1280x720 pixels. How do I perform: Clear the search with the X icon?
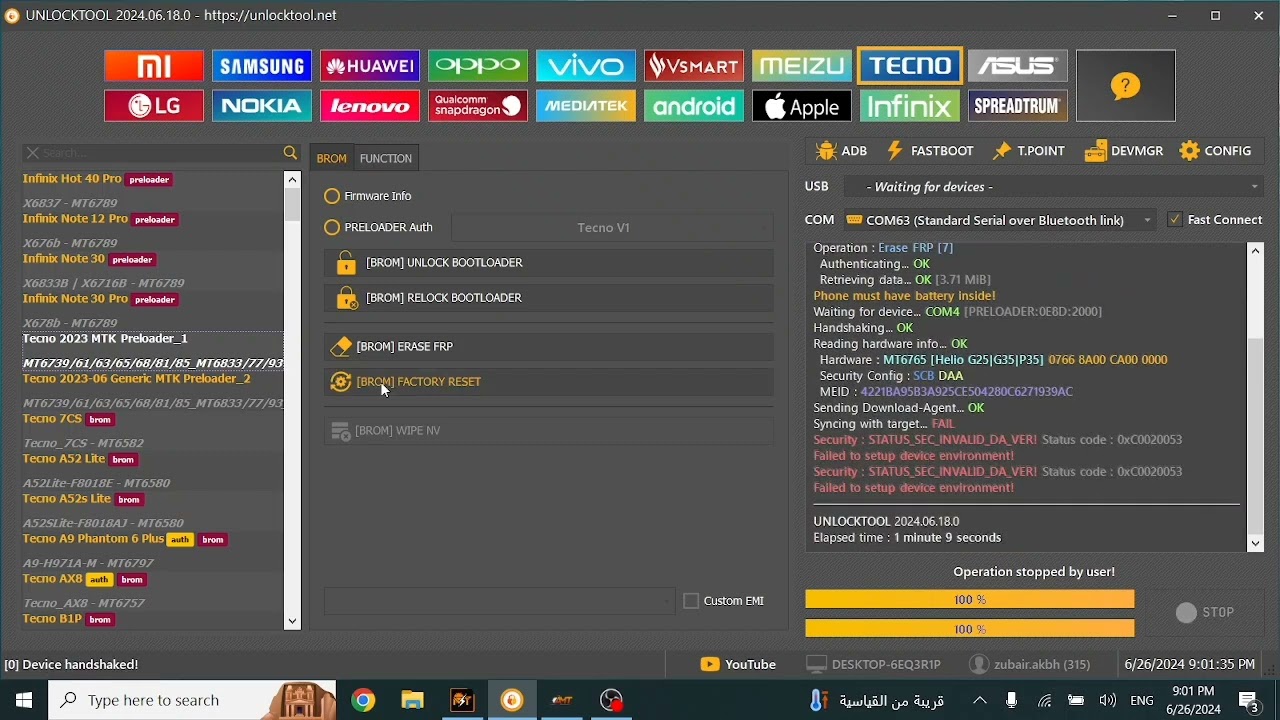(x=32, y=154)
